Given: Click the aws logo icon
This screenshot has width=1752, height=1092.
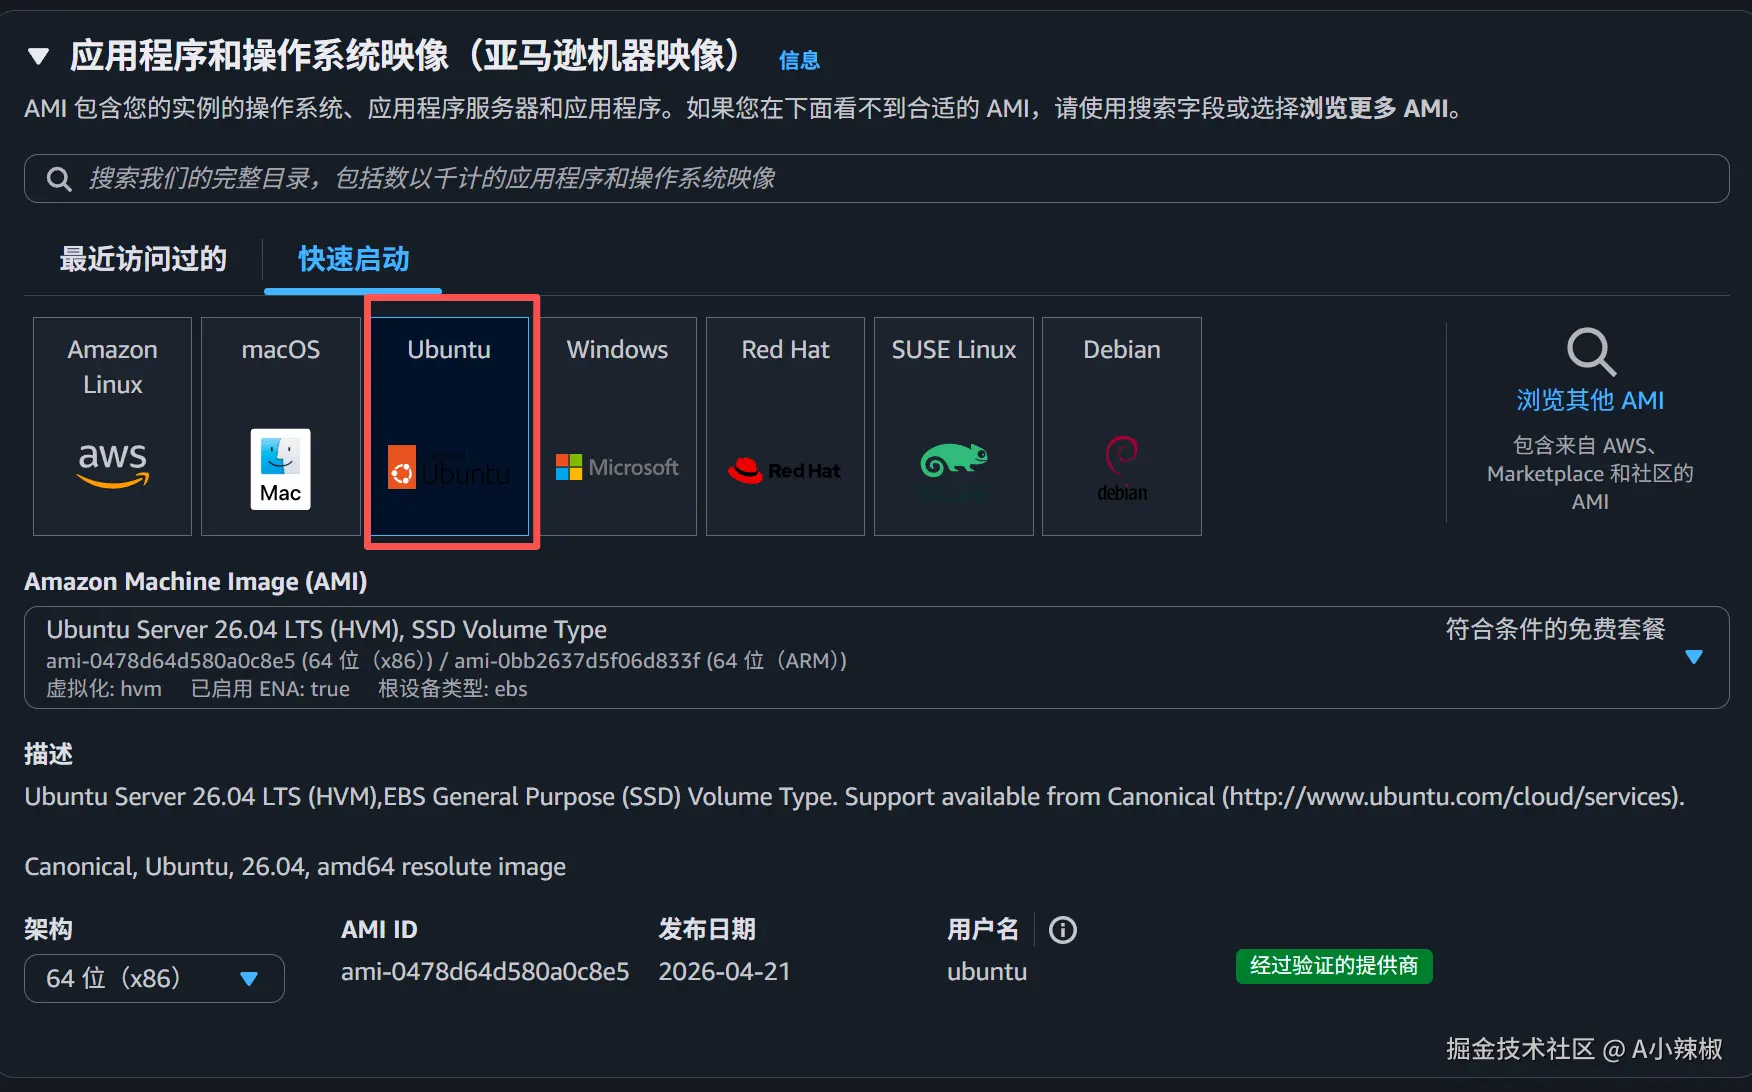Looking at the screenshot, I should click(113, 465).
